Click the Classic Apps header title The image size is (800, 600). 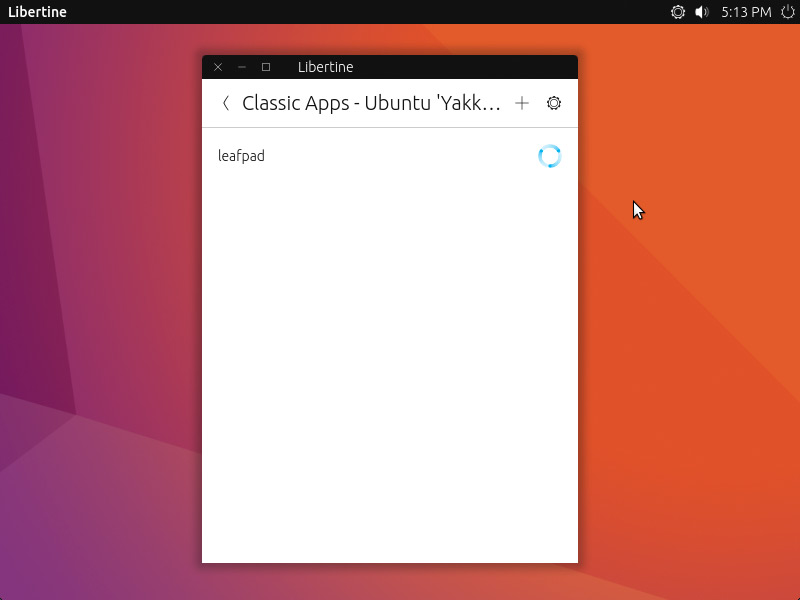371,103
